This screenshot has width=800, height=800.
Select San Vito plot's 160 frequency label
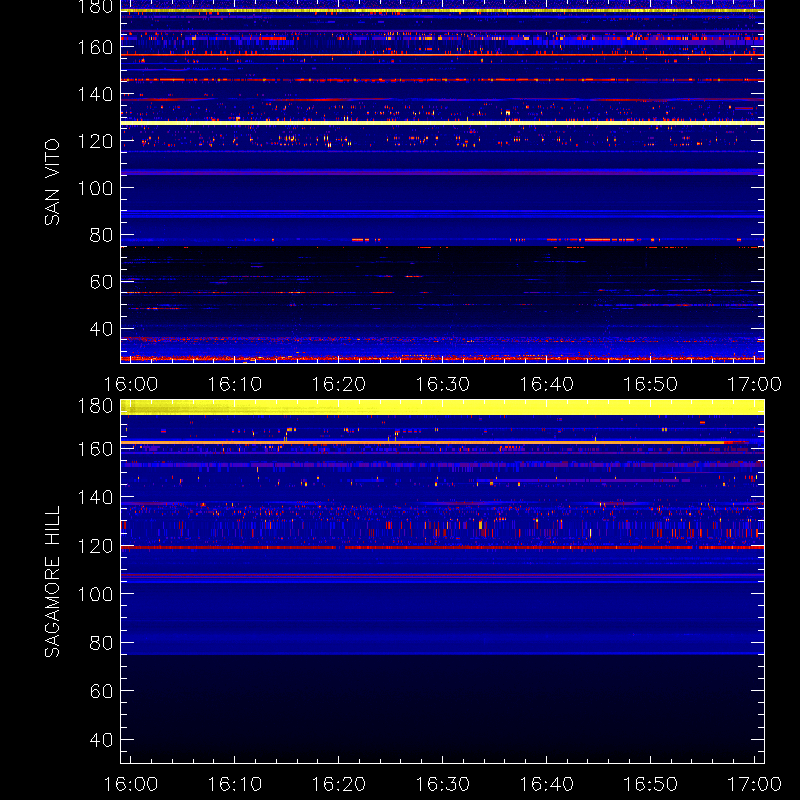click(95, 47)
